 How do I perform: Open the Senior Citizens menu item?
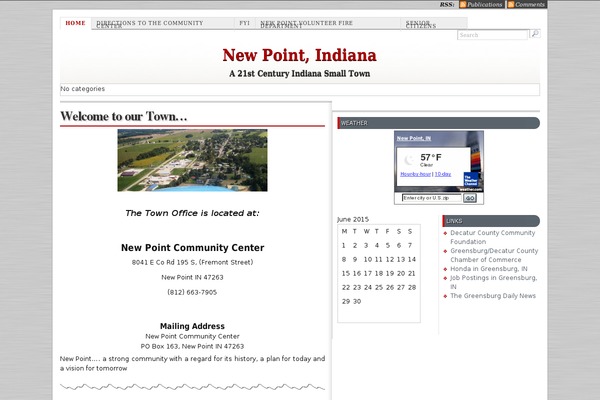(434, 23)
